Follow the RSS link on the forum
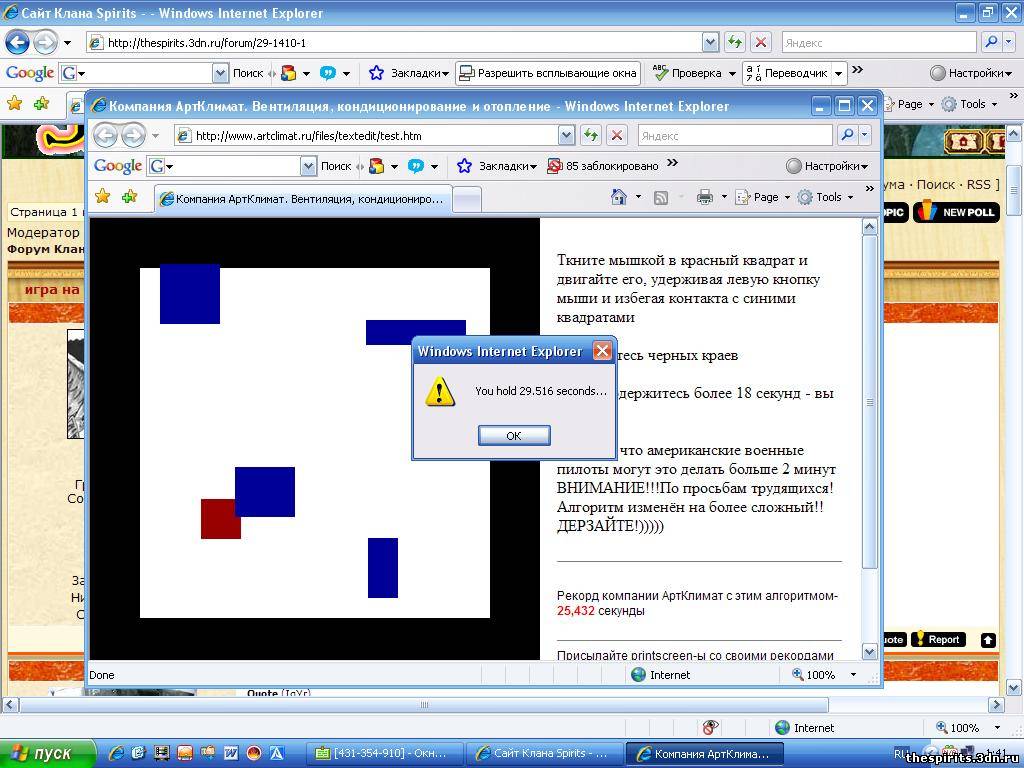 (979, 185)
